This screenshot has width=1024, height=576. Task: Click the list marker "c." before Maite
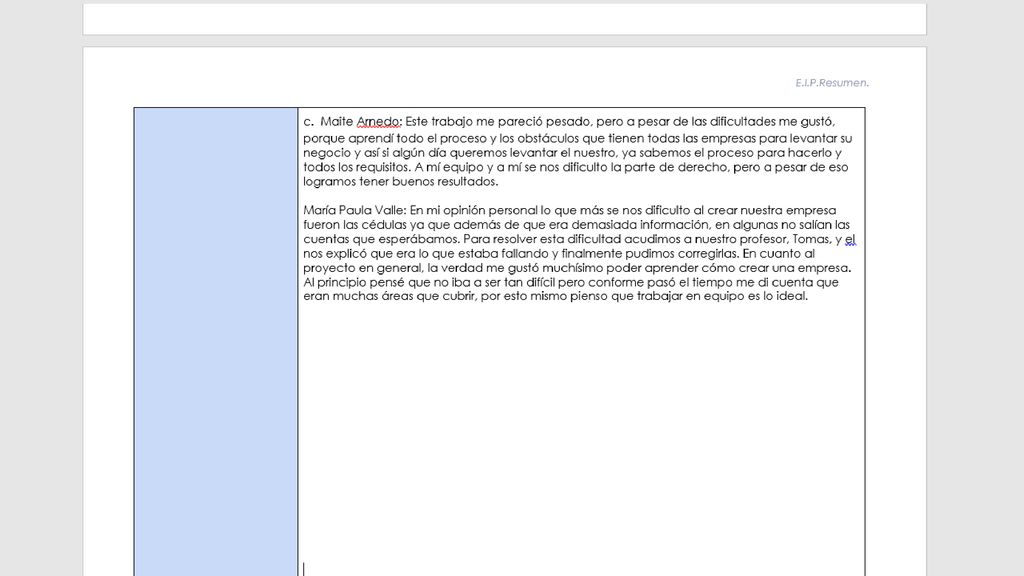[308, 122]
